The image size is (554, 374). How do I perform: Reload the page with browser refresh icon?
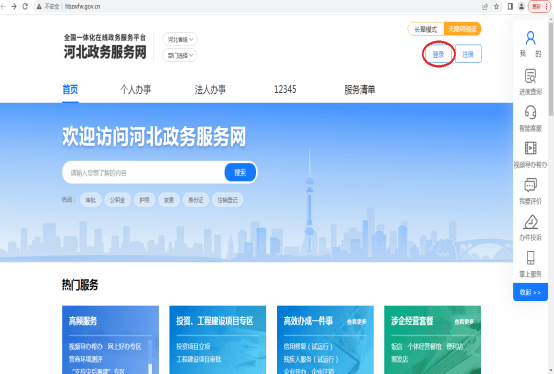tap(25, 6)
